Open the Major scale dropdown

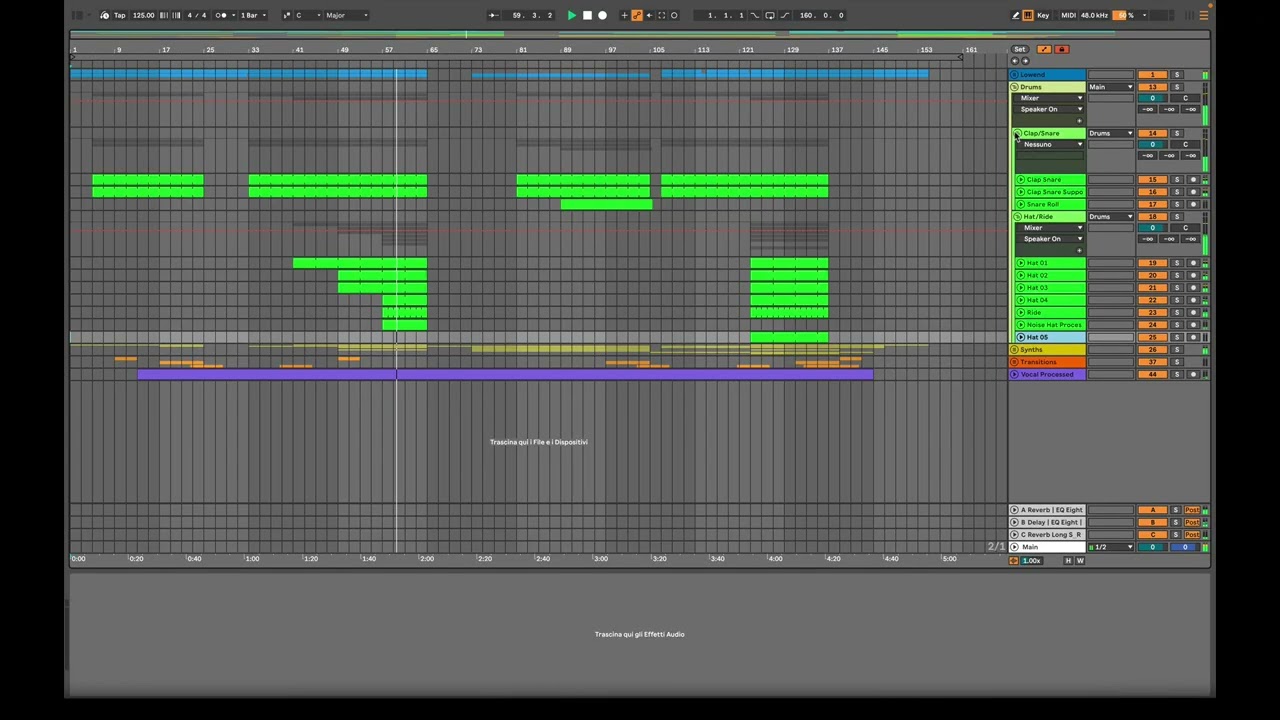tap(347, 15)
